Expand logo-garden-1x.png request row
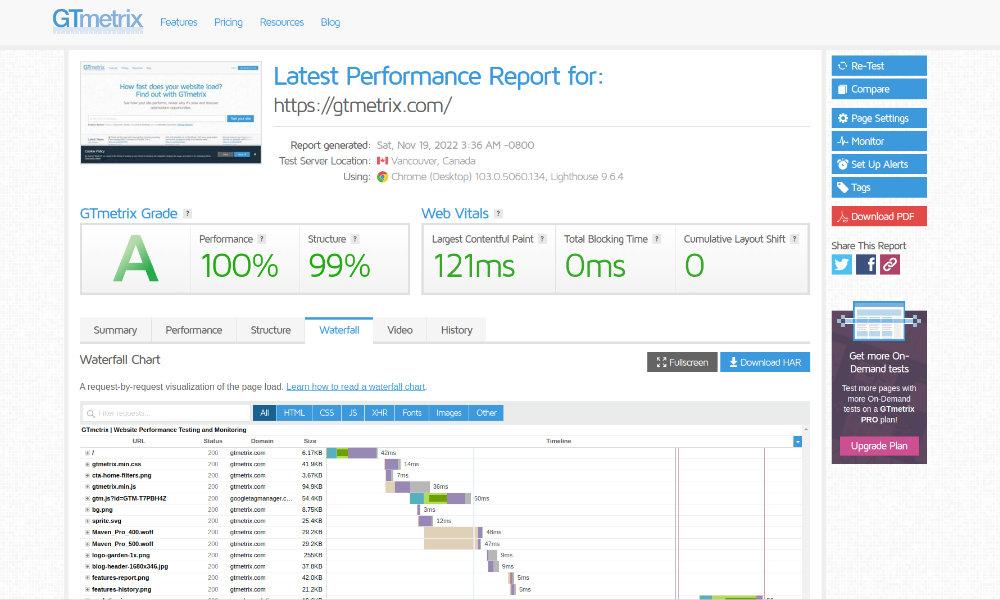Screen dimensions: 1000x600 pos(87,555)
